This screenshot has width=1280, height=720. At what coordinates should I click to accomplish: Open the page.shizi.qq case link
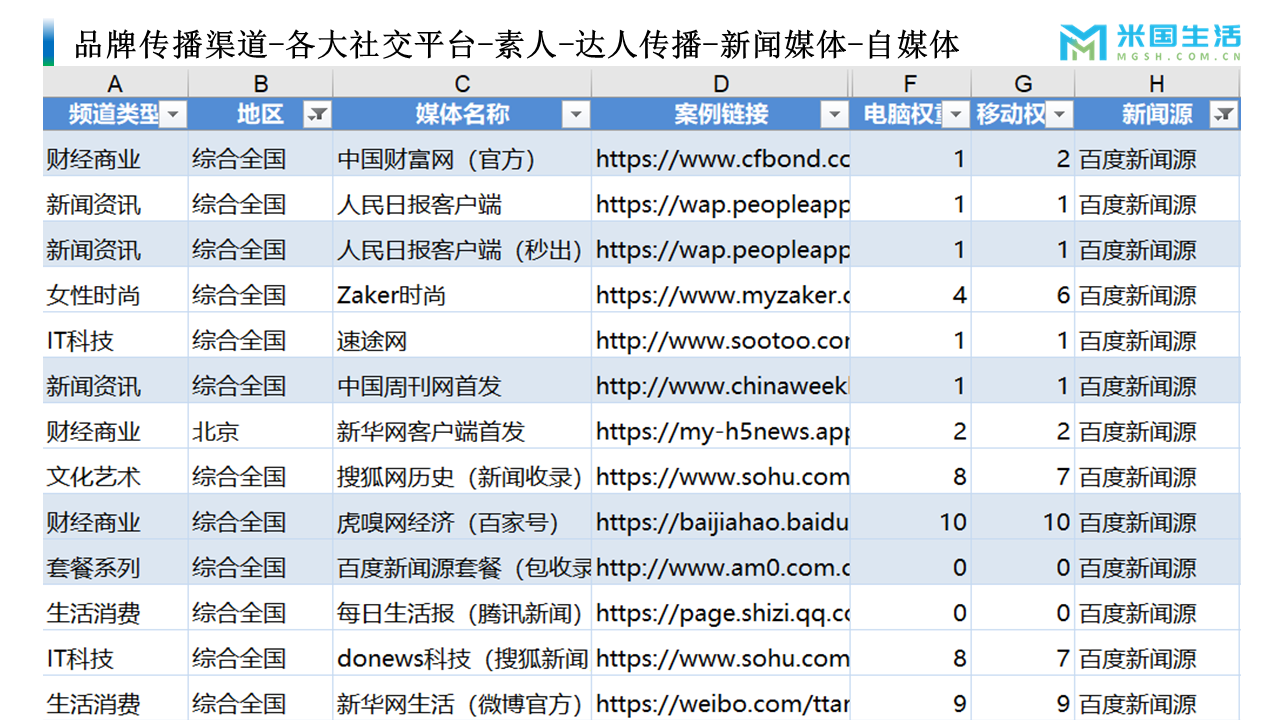[x=722, y=613]
